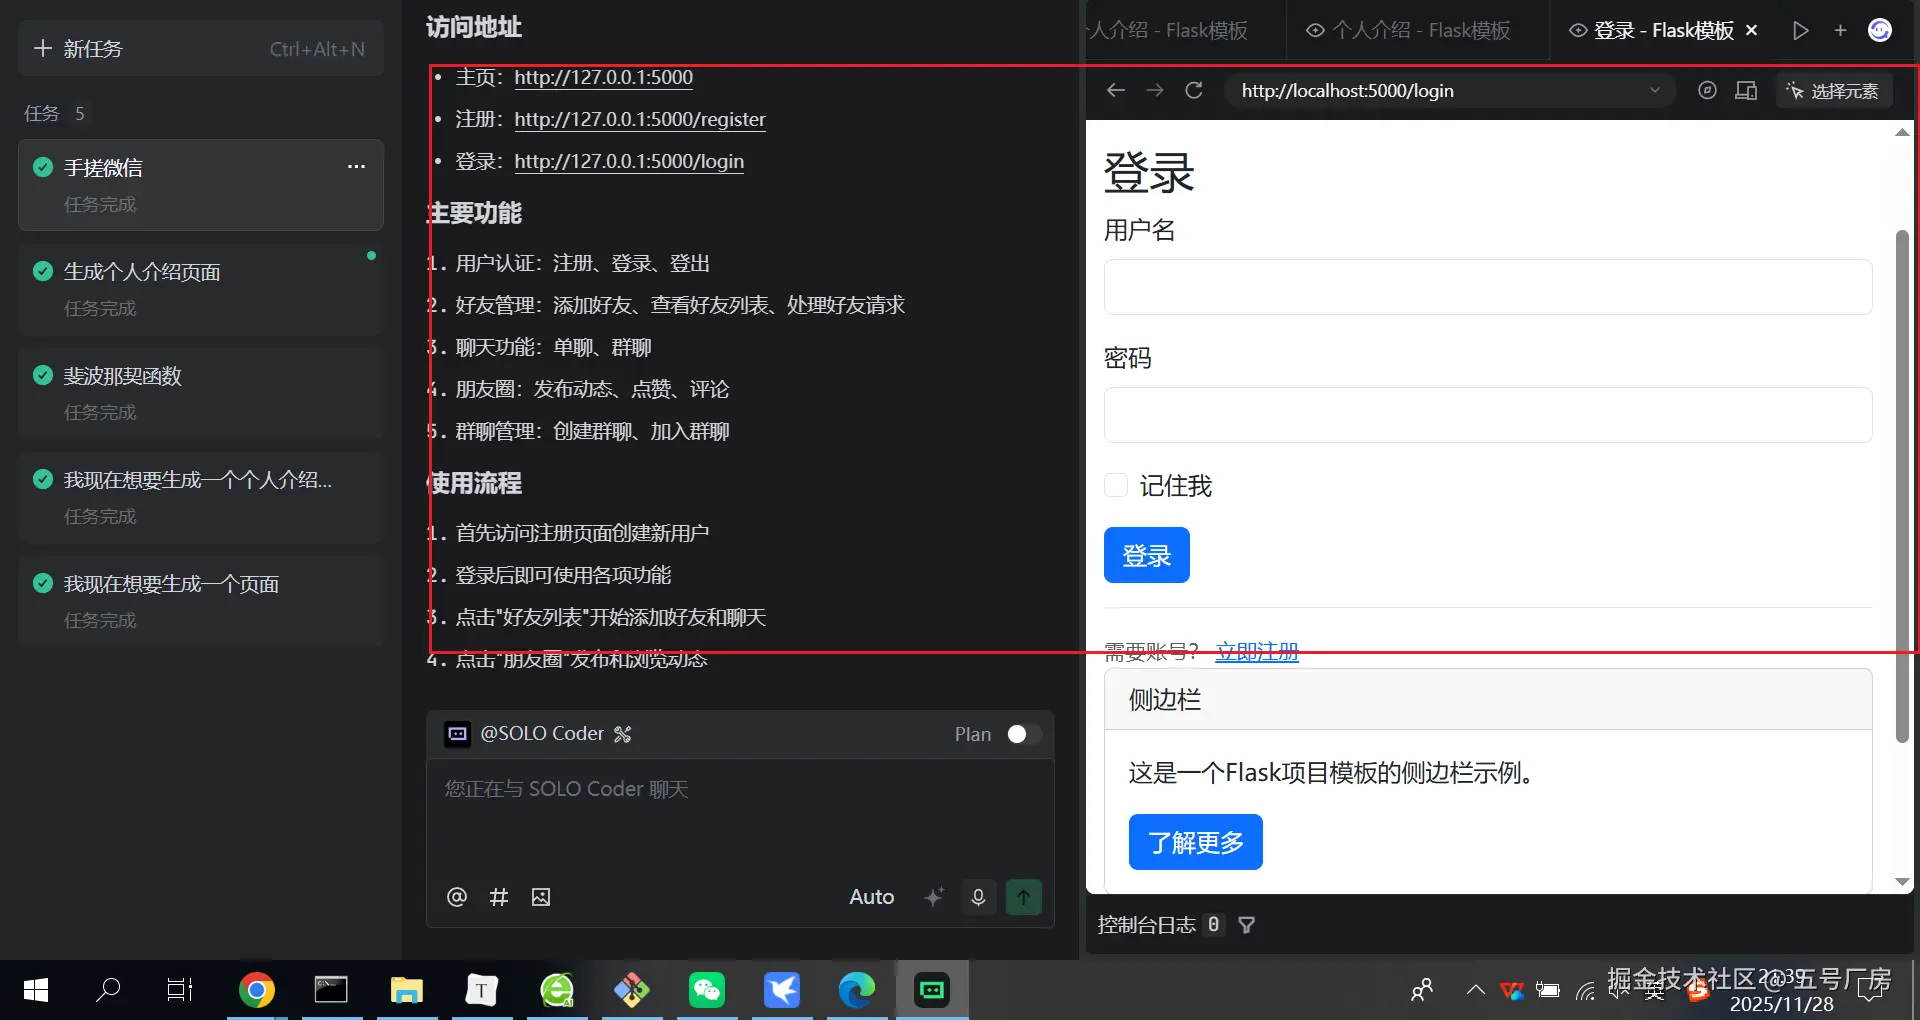Click the image attach icon in chat input
The width and height of the screenshot is (1920, 1020).
tap(541, 897)
